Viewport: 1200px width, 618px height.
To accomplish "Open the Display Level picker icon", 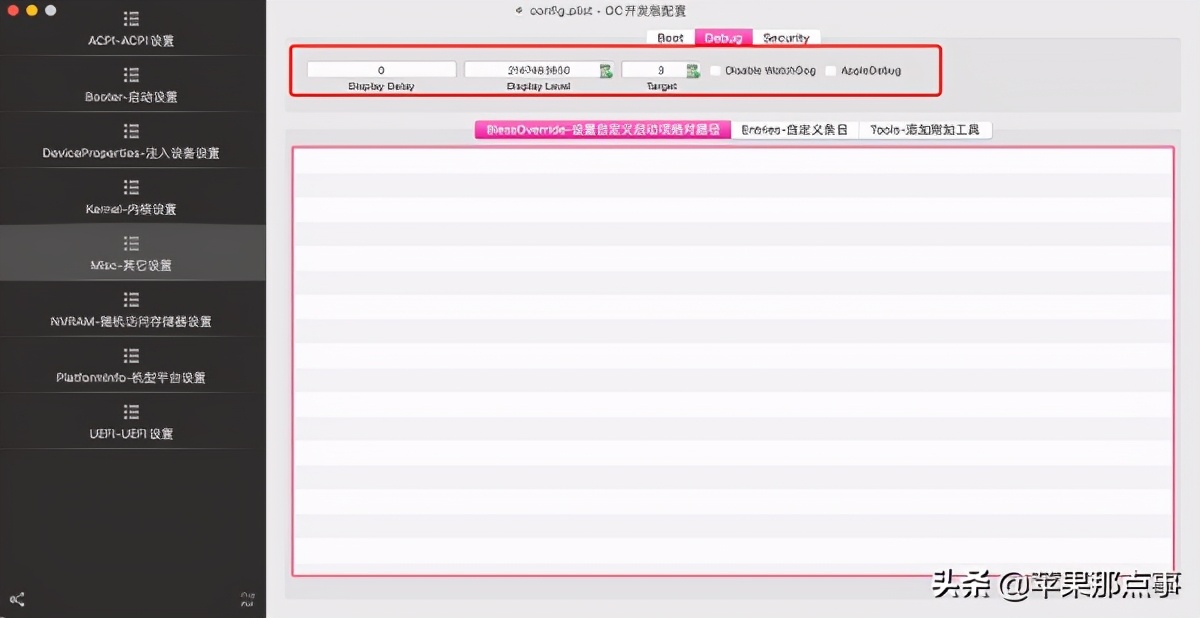I will 606,71.
